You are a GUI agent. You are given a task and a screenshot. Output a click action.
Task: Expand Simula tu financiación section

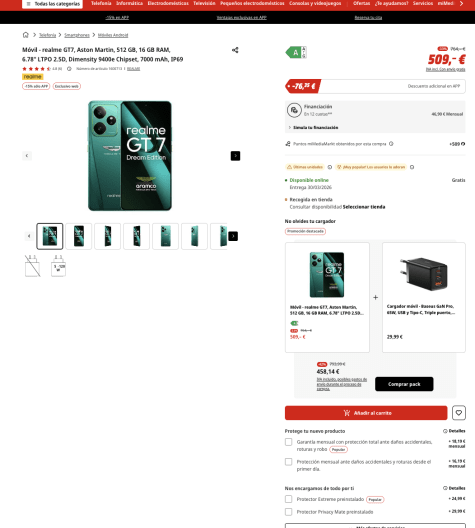[313, 128]
